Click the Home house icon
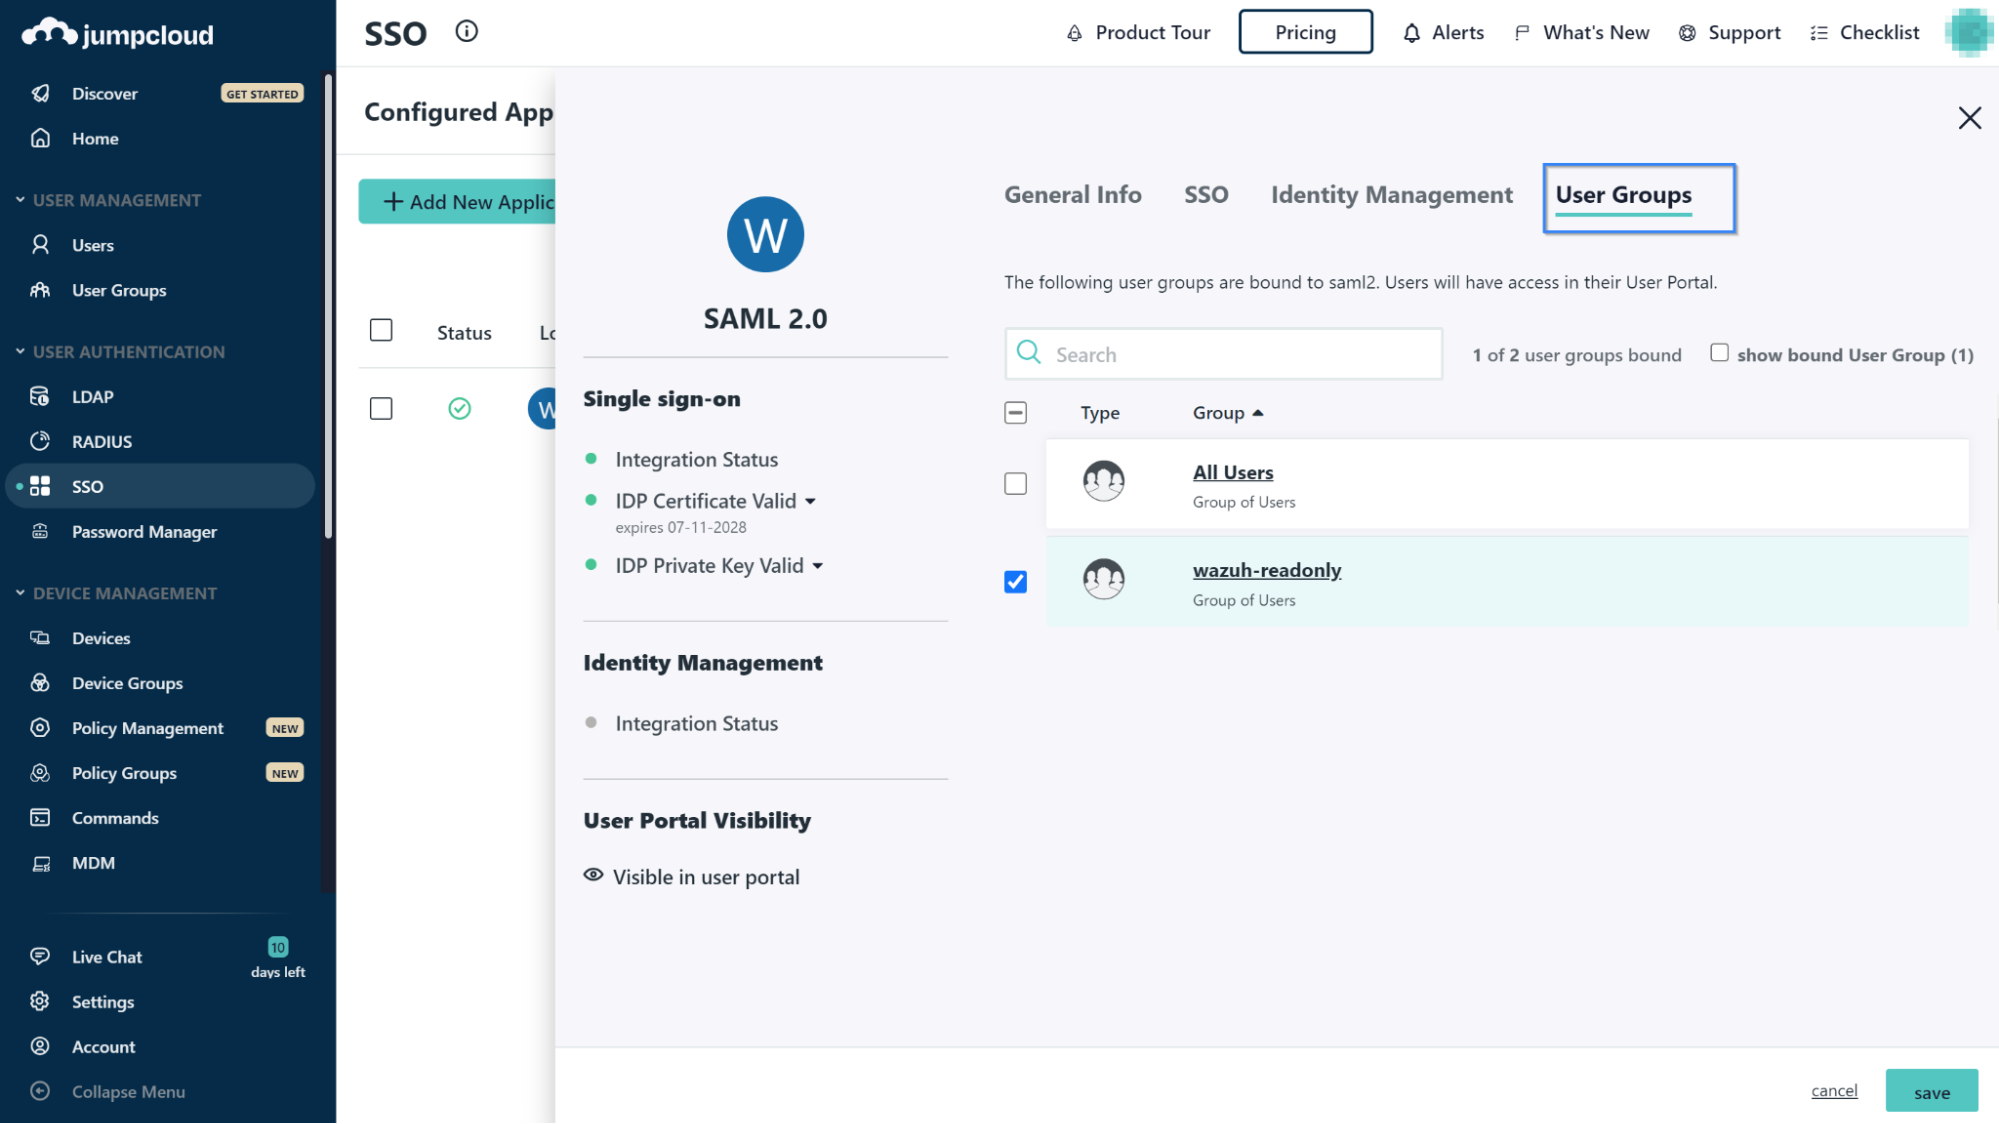 point(40,138)
